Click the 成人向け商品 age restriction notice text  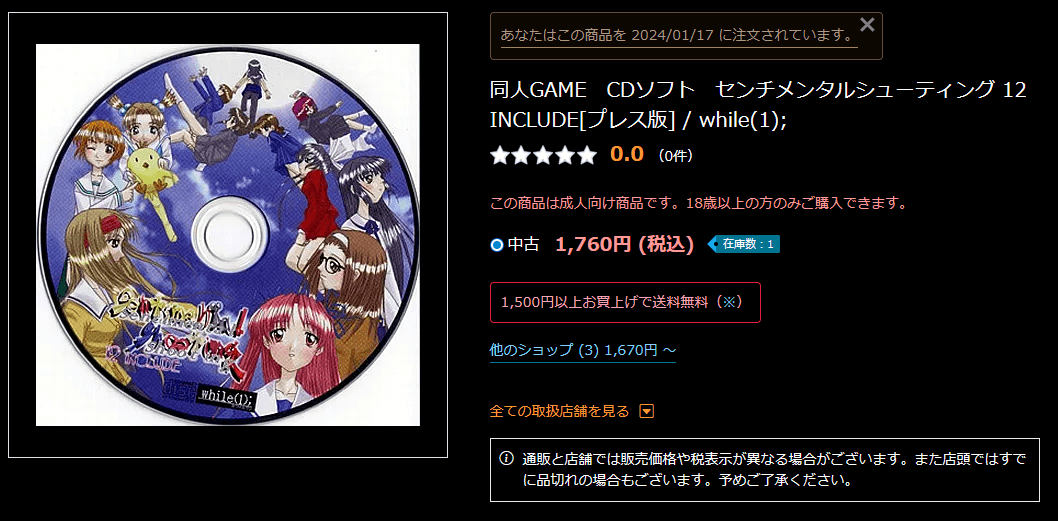698,202
